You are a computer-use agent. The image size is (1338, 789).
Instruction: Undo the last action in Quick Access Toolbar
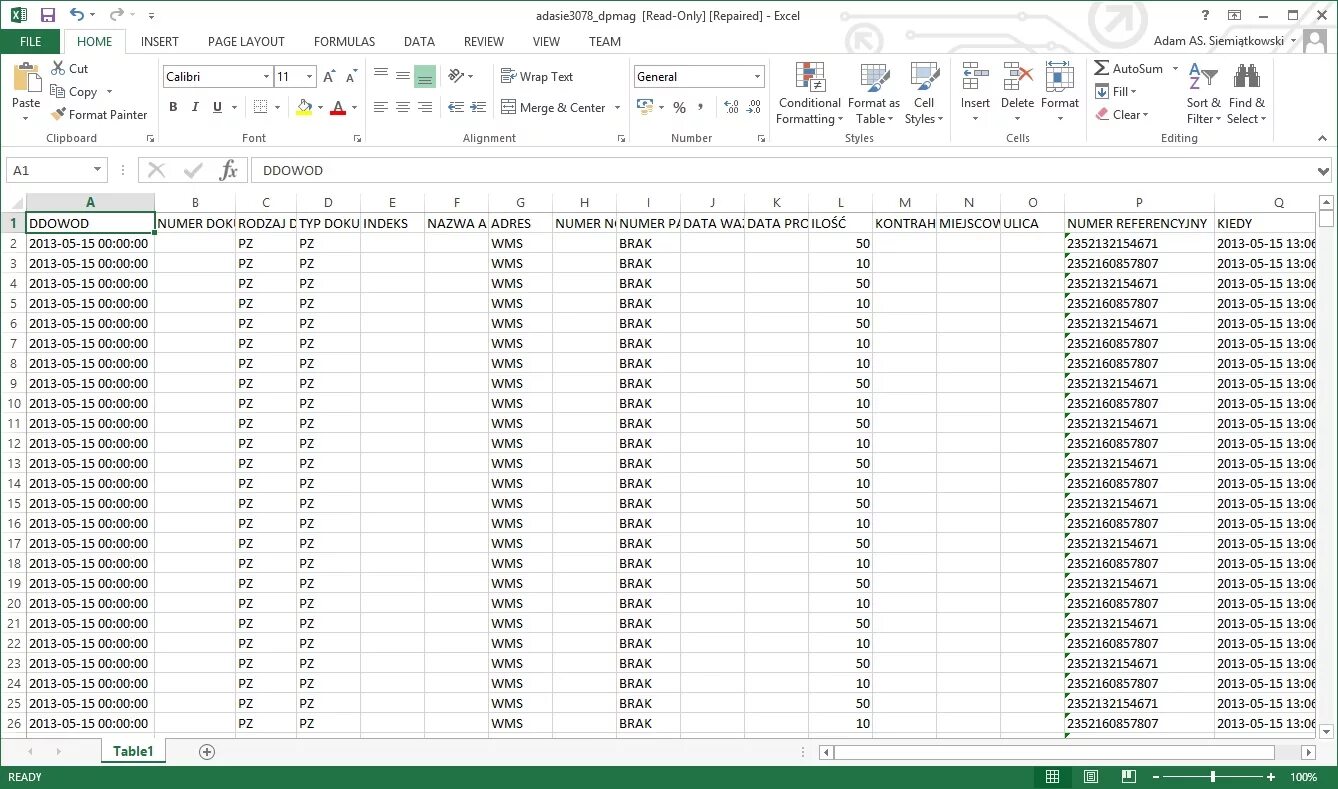point(76,15)
